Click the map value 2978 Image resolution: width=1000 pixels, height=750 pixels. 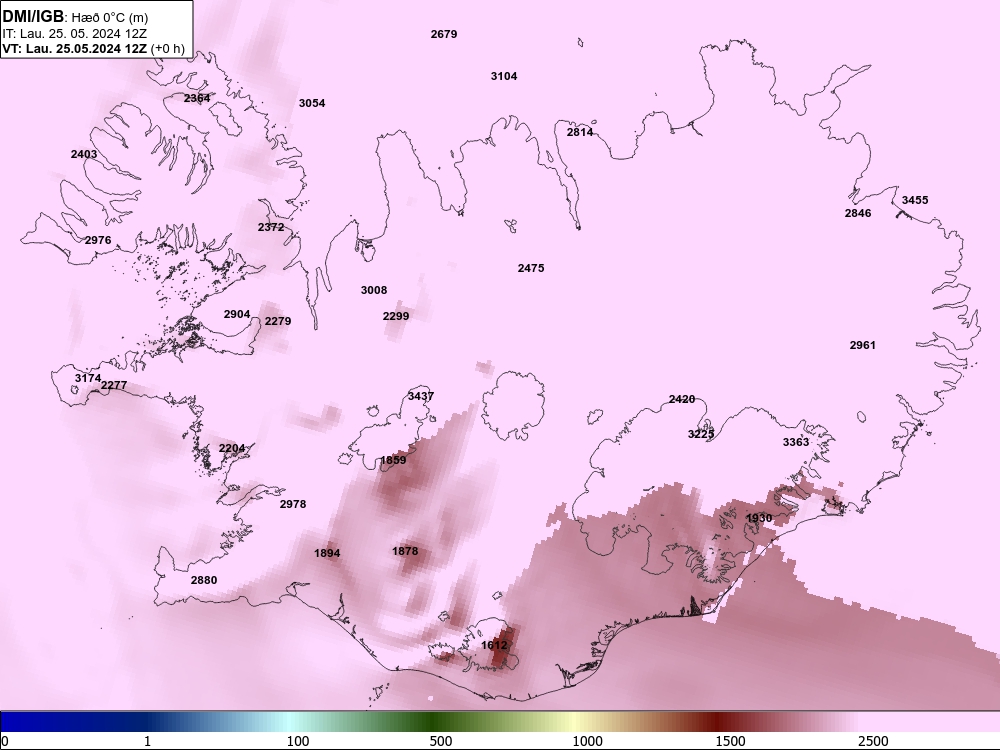(293, 504)
